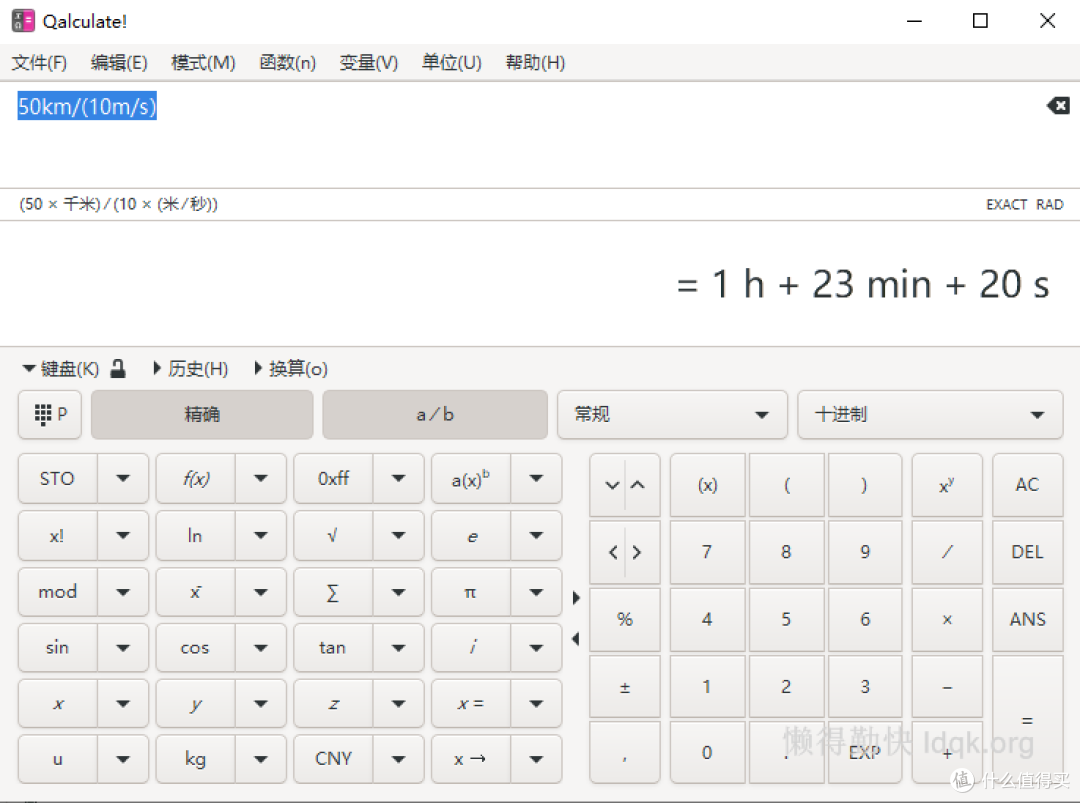Click the division / button
The width and height of the screenshot is (1080, 803).
(x=947, y=552)
